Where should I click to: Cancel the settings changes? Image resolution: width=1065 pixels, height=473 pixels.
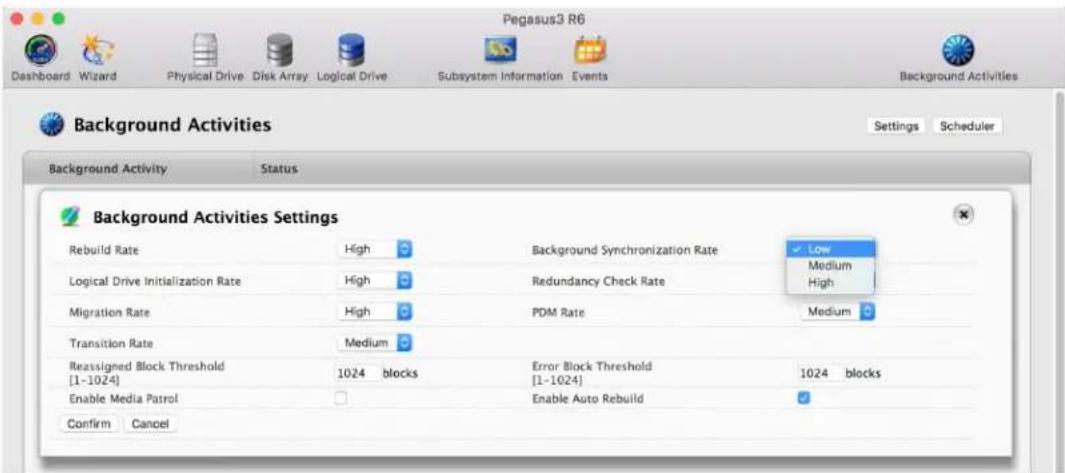pyautogui.click(x=150, y=423)
